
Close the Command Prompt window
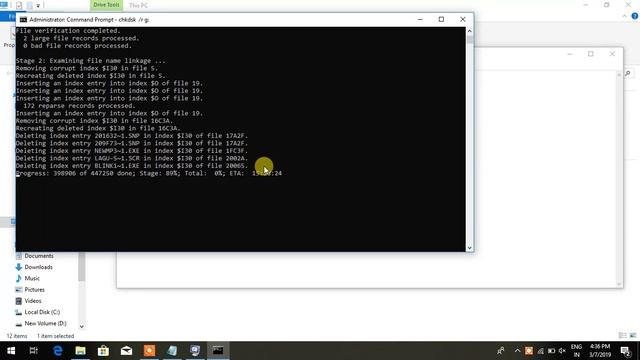coord(462,19)
